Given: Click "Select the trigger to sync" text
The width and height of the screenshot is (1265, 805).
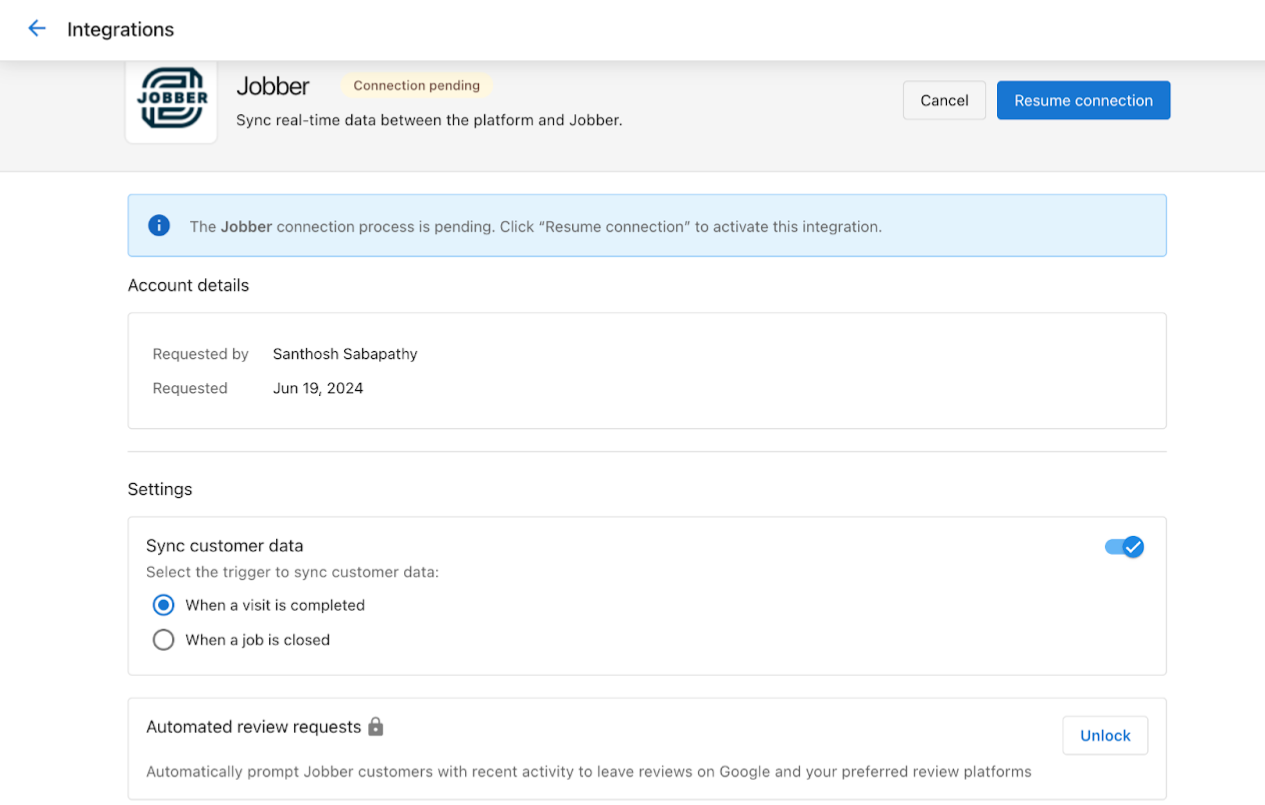Looking at the screenshot, I should click(x=292, y=573).
